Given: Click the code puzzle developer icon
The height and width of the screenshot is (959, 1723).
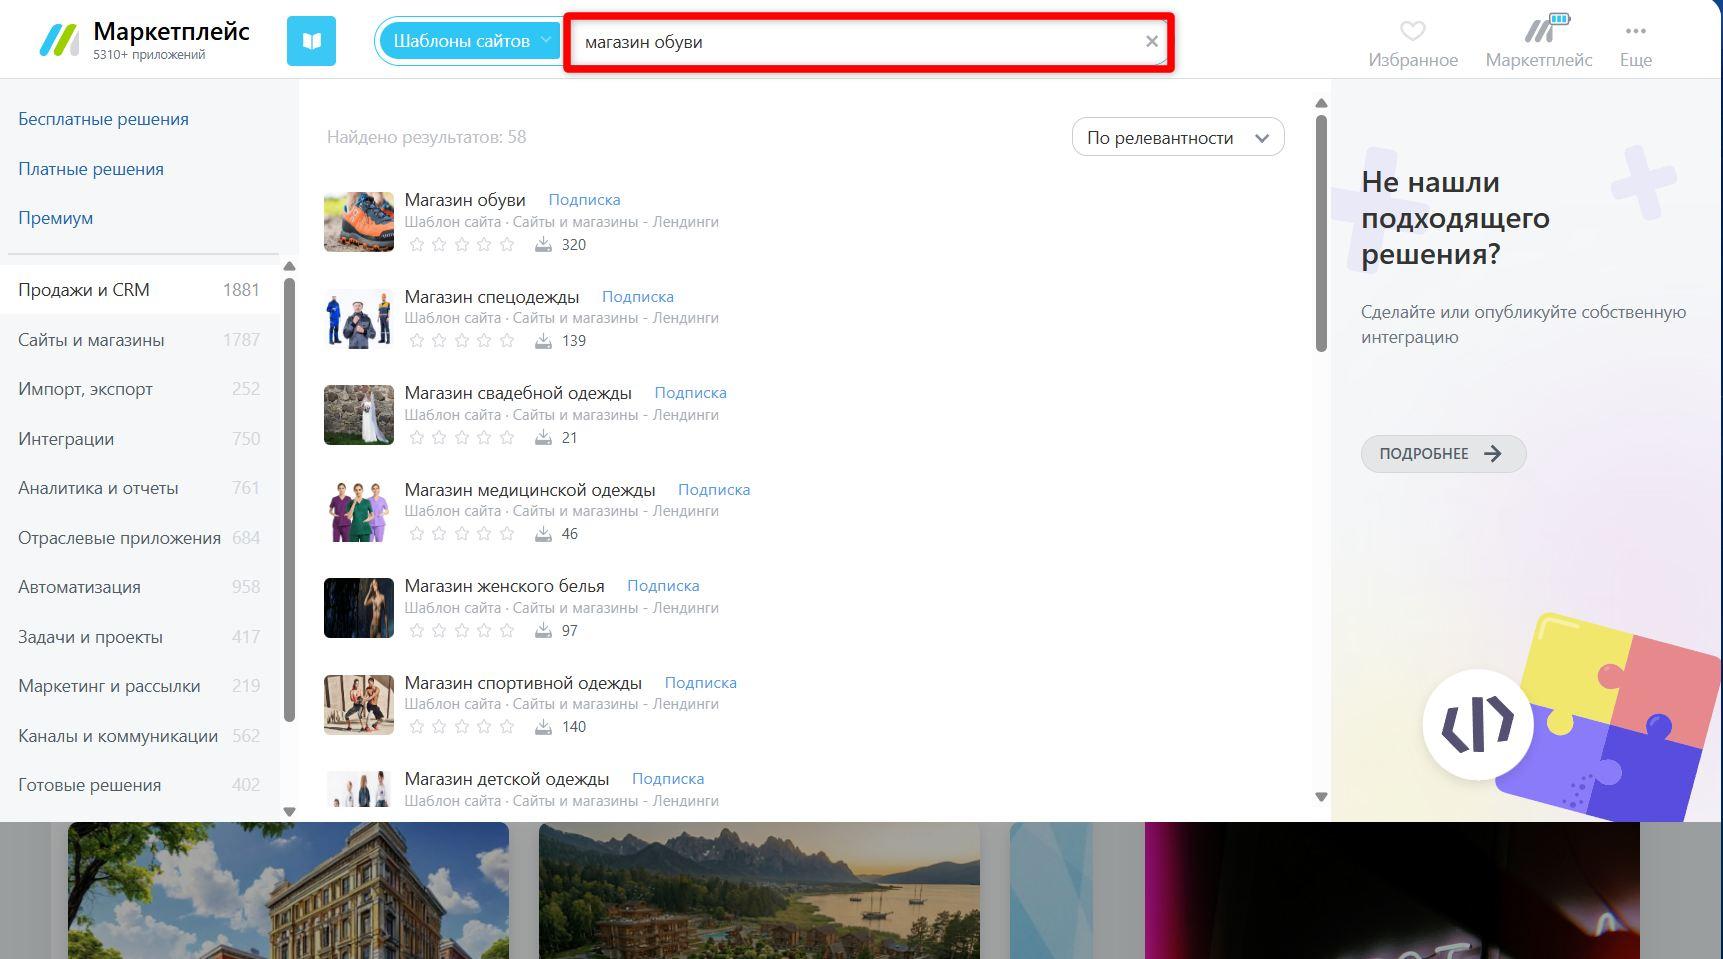Looking at the screenshot, I should [x=1478, y=723].
